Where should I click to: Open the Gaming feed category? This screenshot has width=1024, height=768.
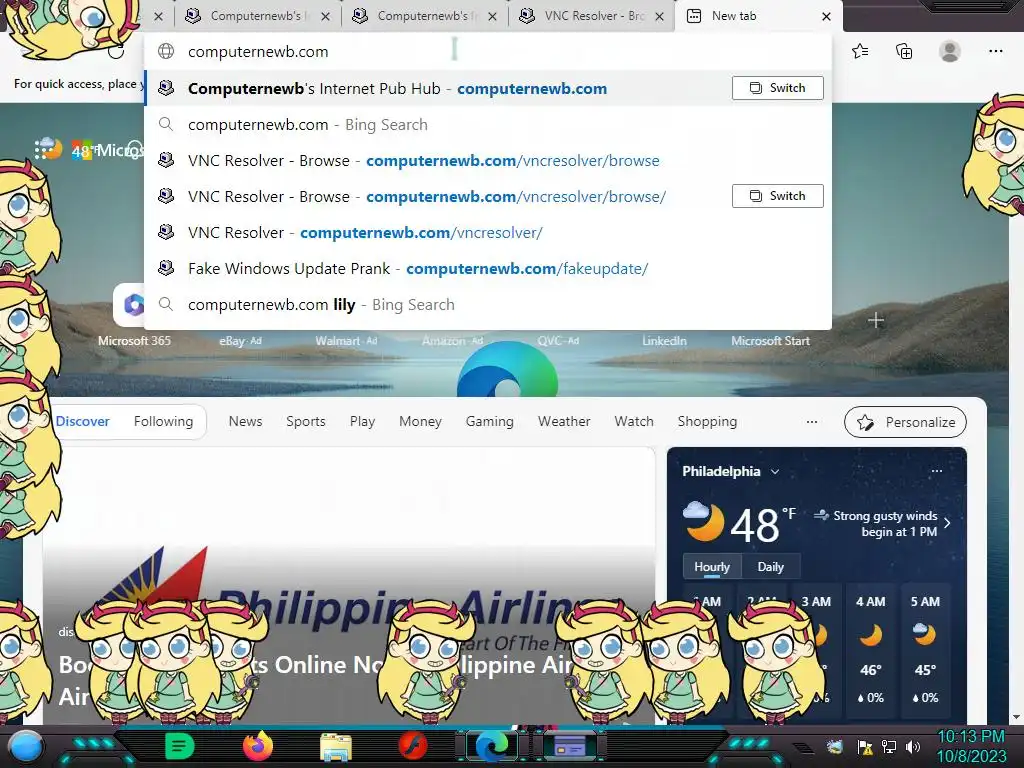(490, 422)
